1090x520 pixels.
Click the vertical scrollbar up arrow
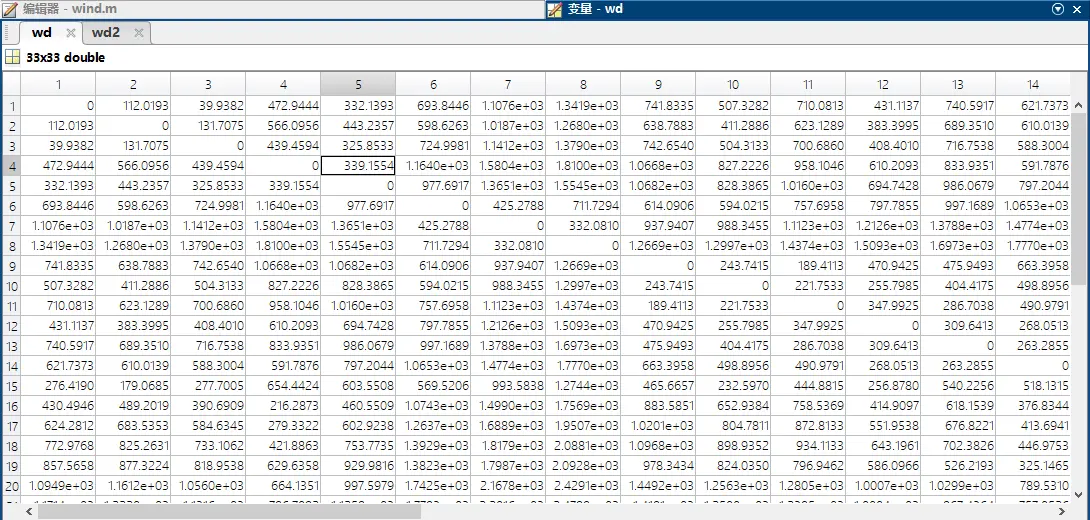tap(1078, 106)
